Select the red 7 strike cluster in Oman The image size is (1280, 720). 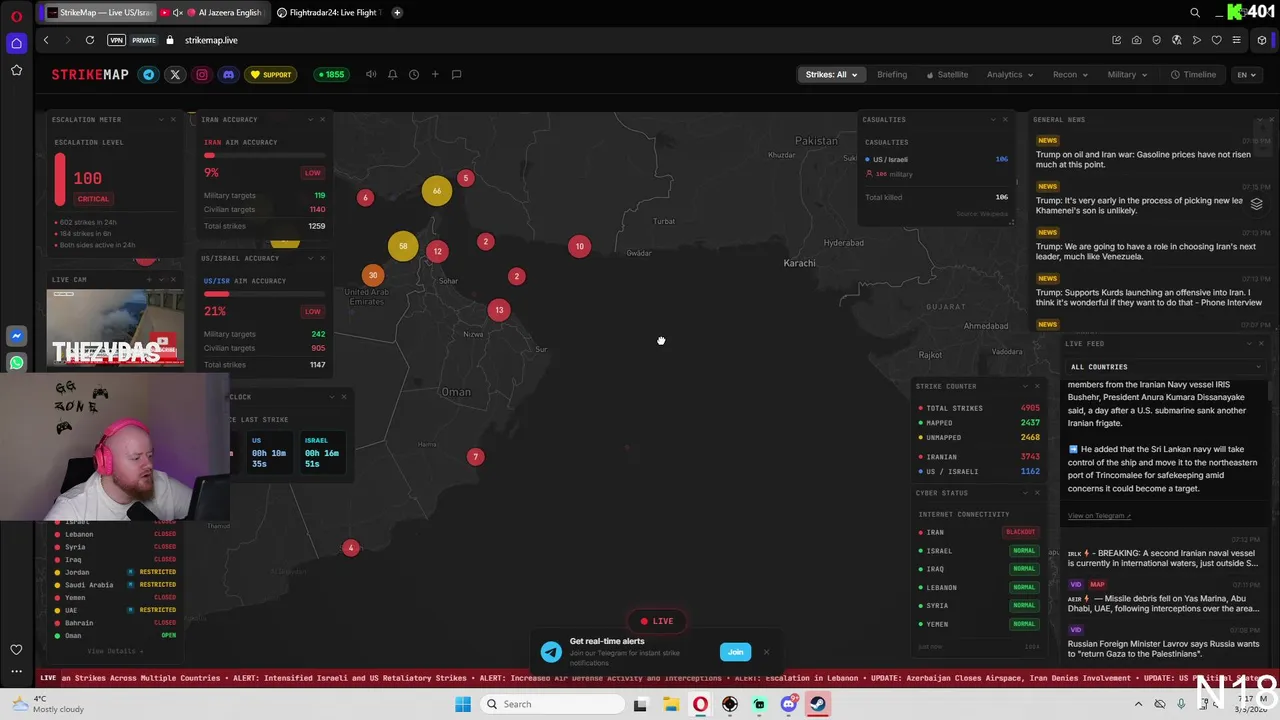[x=475, y=457]
